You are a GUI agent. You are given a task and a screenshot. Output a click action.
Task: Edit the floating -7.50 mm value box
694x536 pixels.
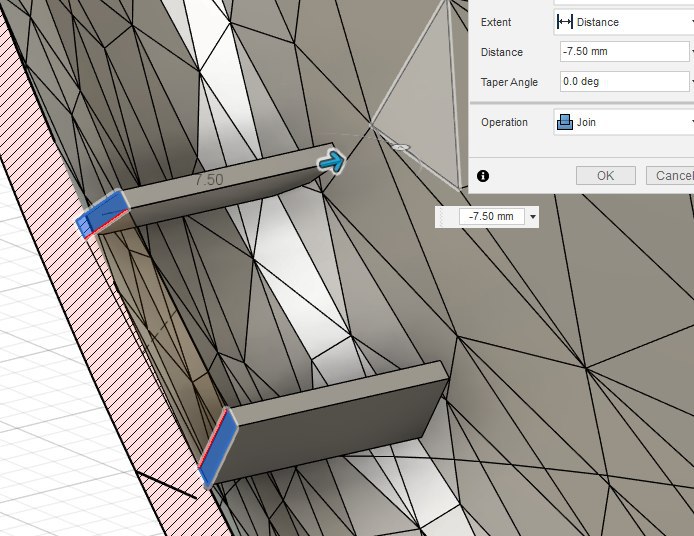(x=491, y=216)
